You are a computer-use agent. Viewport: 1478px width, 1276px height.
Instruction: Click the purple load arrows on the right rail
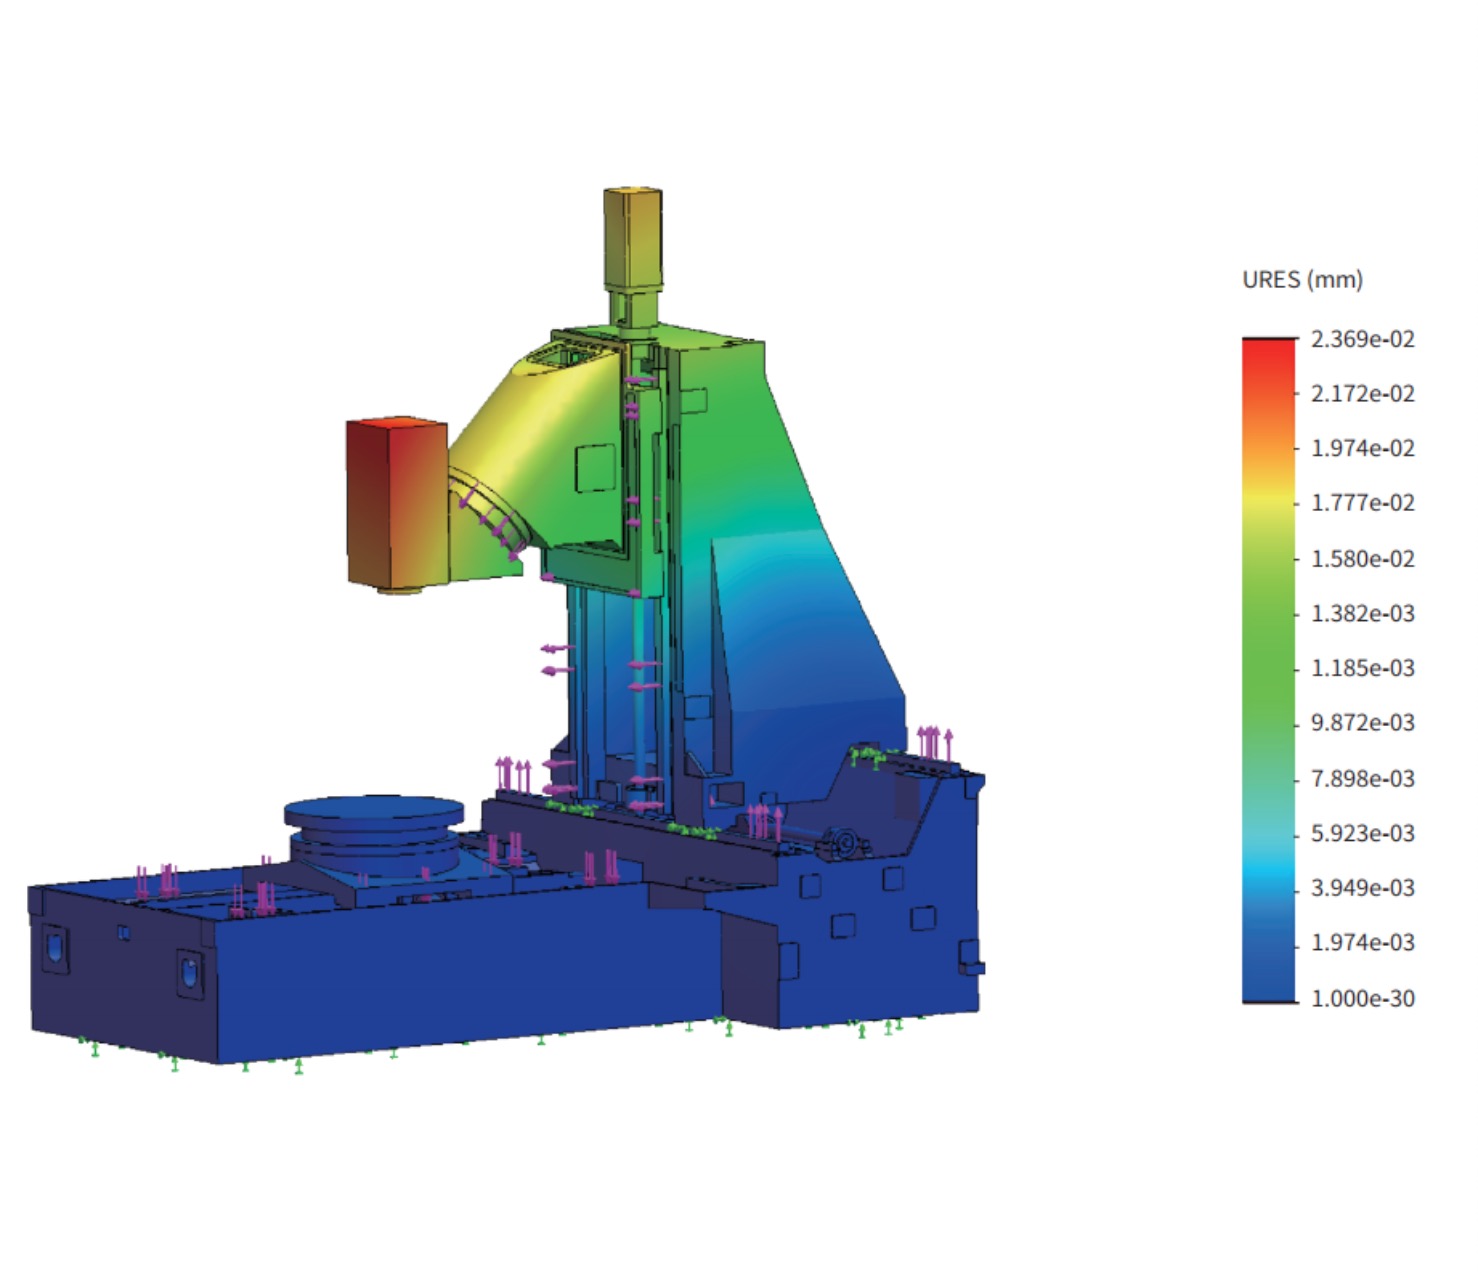(x=934, y=743)
